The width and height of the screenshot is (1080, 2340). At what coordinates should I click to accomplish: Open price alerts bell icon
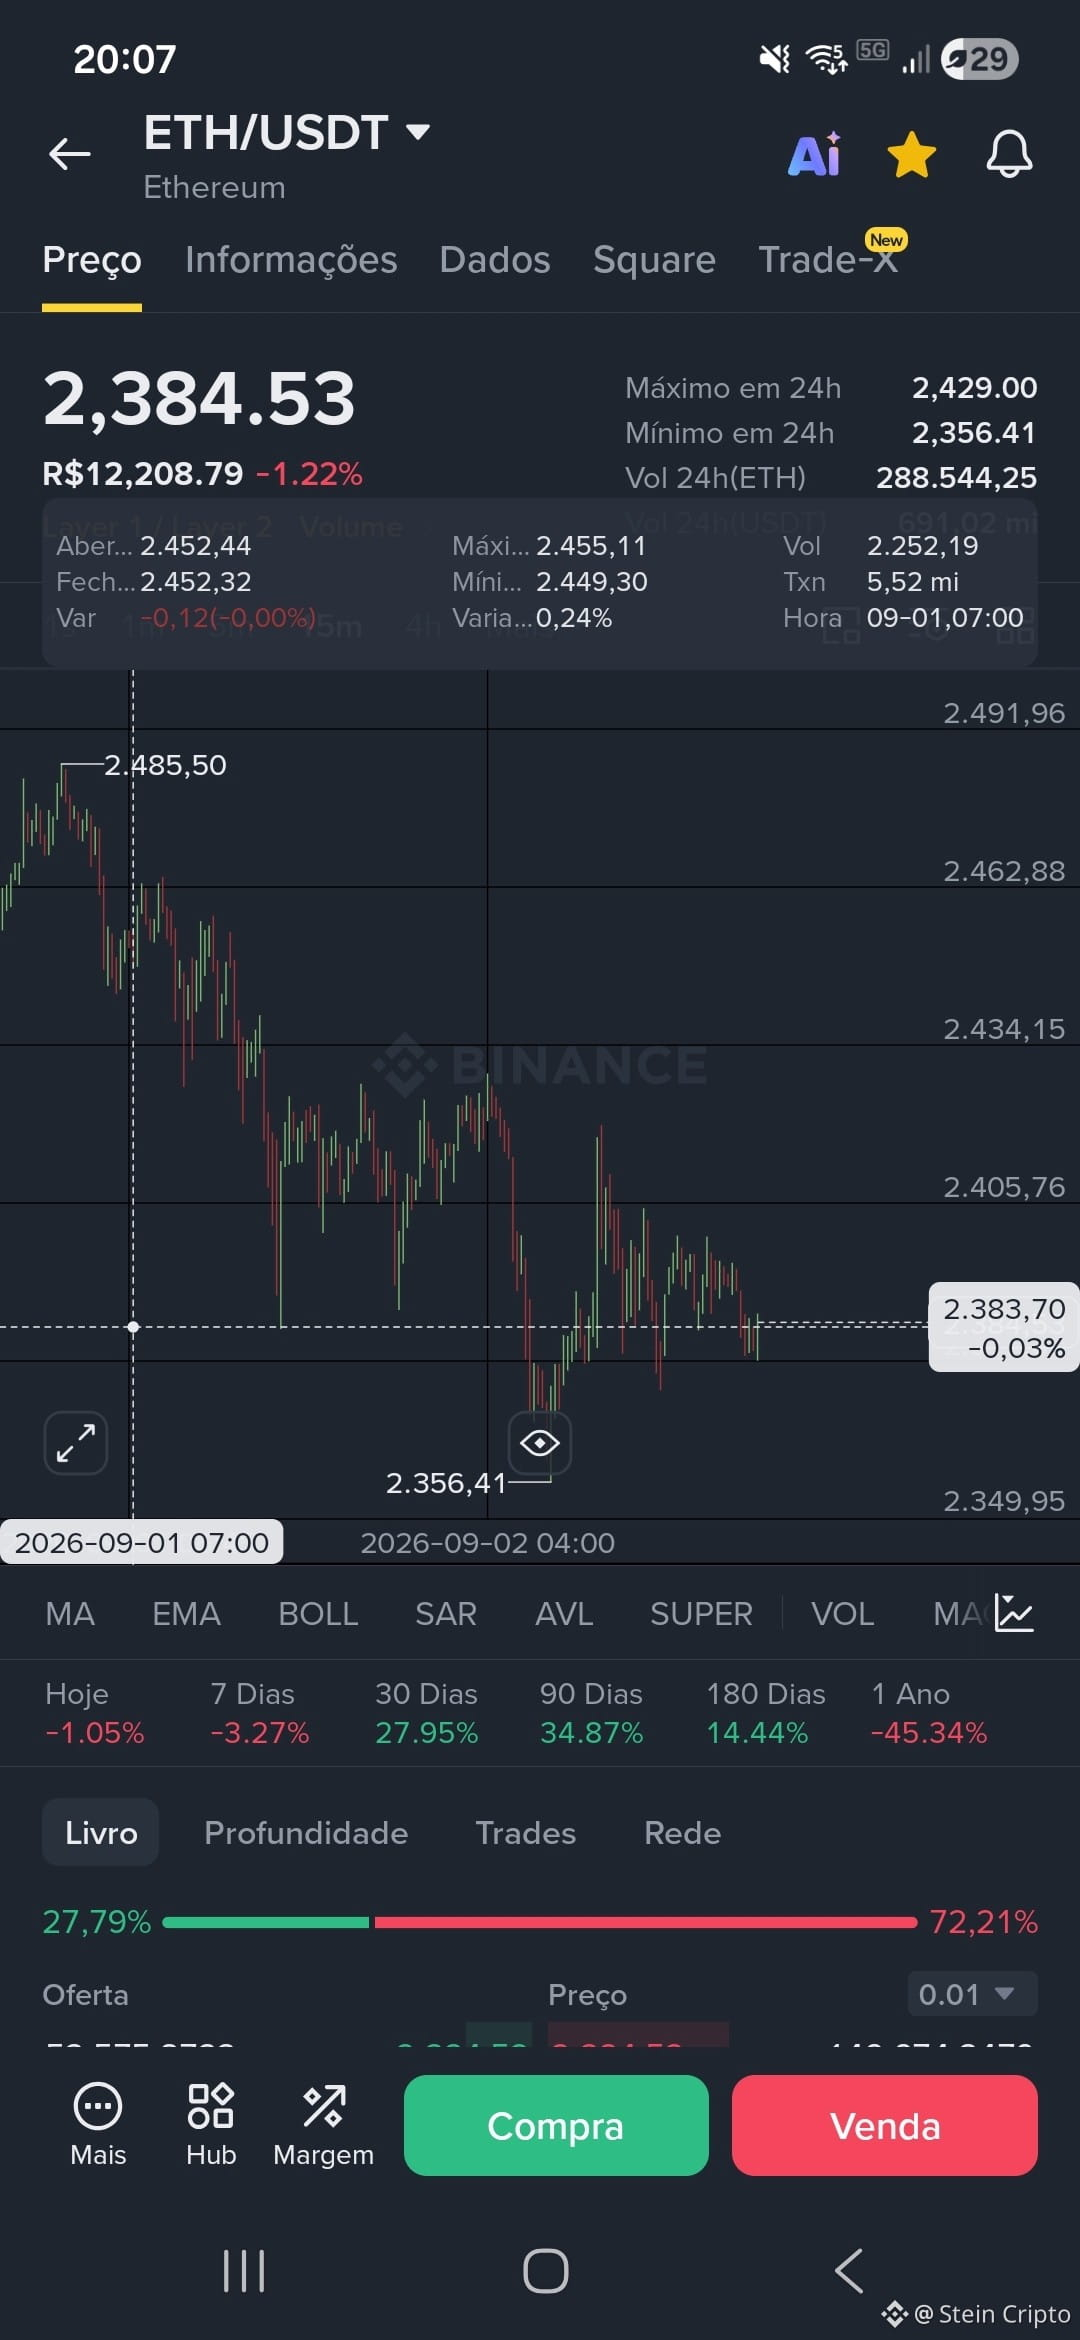pyautogui.click(x=1009, y=154)
